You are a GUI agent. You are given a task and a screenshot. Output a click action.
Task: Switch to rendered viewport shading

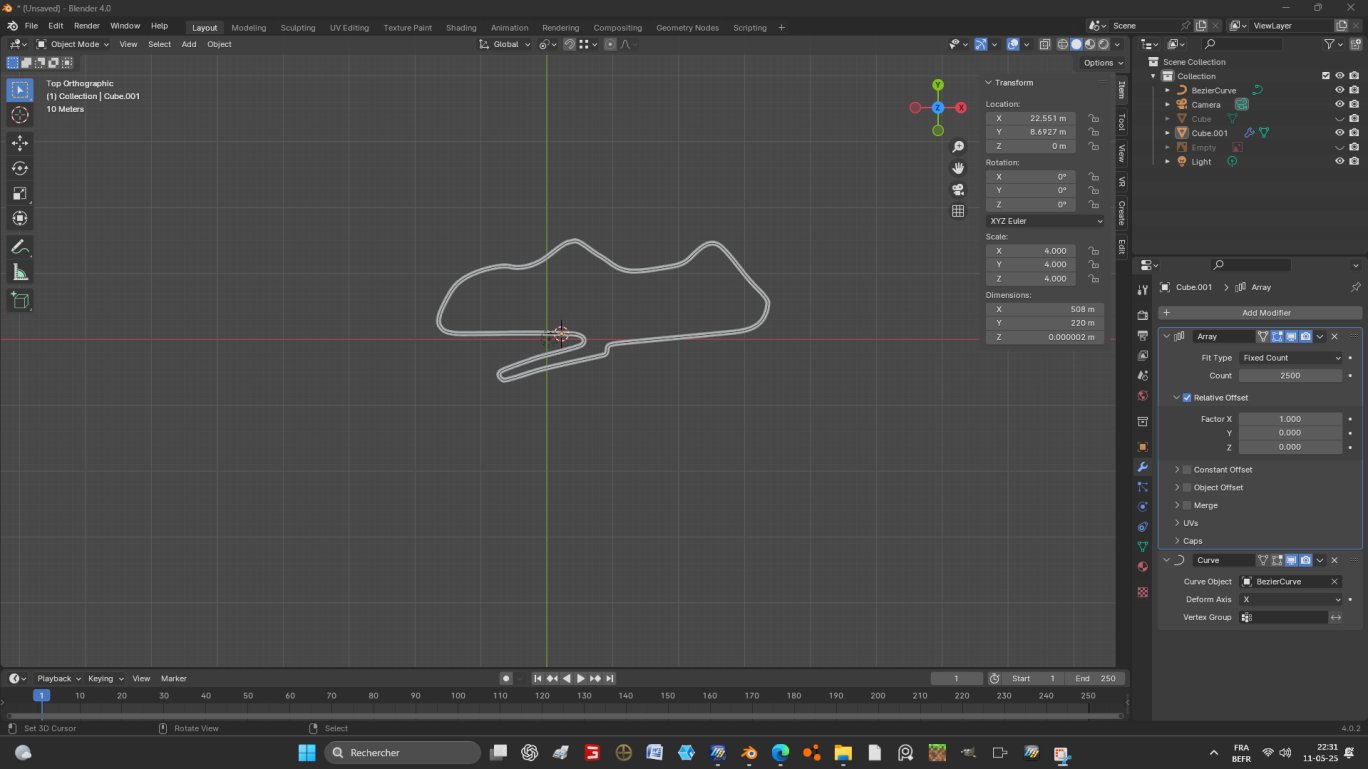pyautogui.click(x=1103, y=44)
